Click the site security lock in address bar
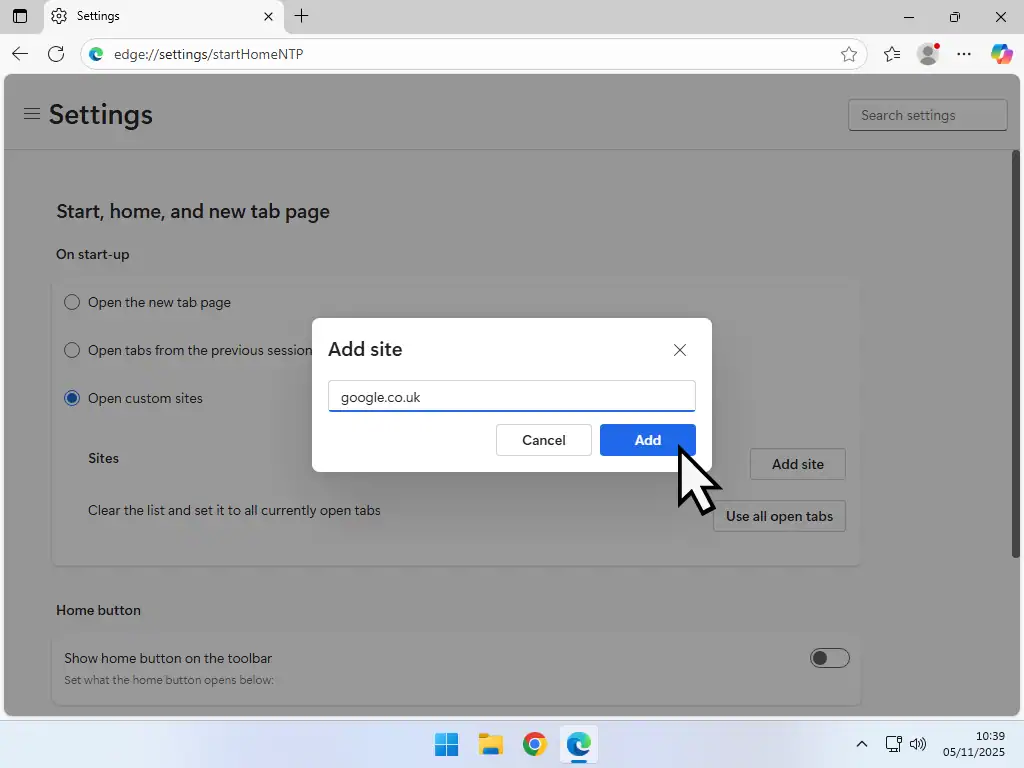The height and width of the screenshot is (768, 1024). point(95,54)
